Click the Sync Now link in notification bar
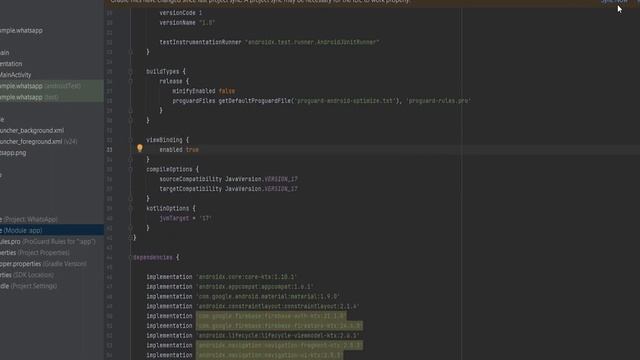 [x=614, y=1]
